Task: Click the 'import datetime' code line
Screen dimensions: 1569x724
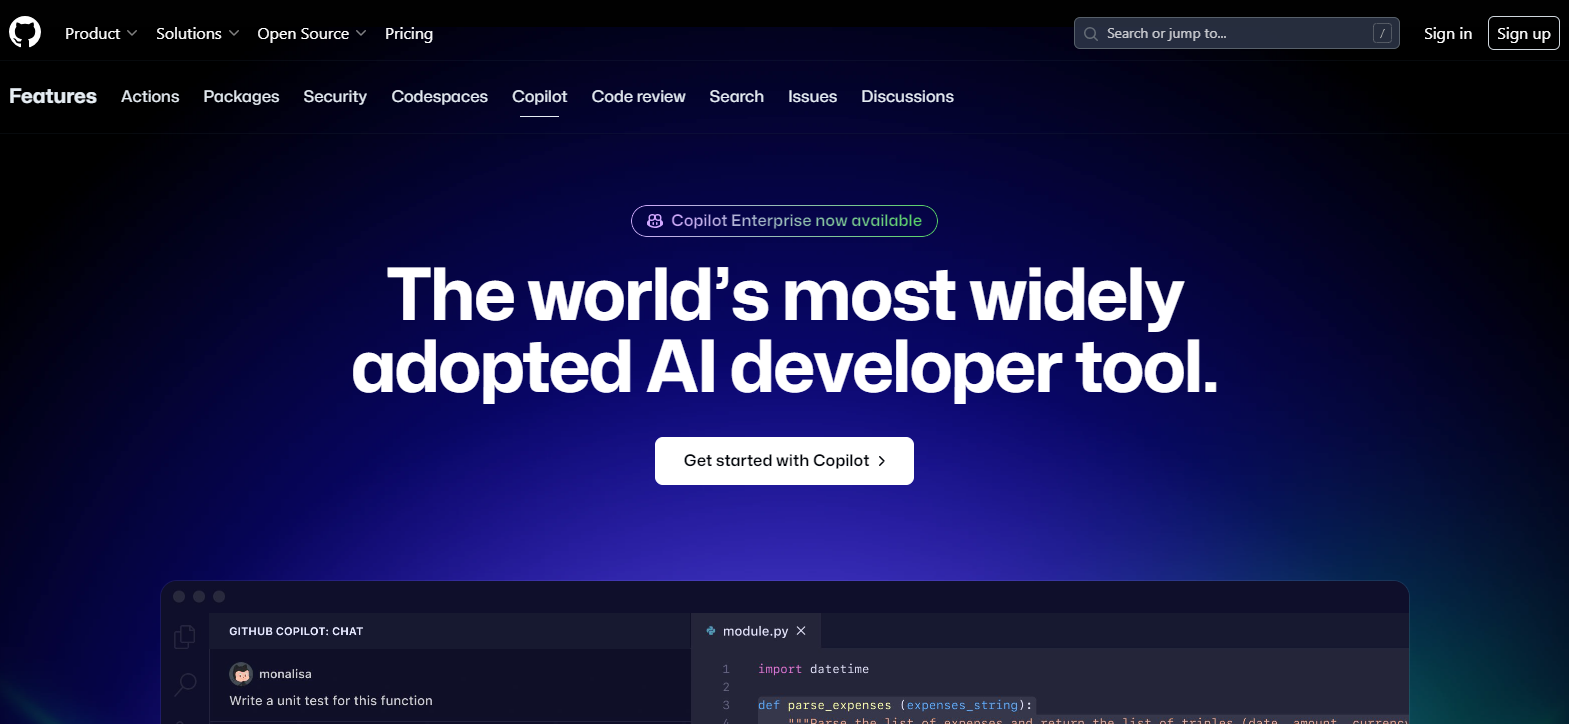Action: tap(813, 669)
